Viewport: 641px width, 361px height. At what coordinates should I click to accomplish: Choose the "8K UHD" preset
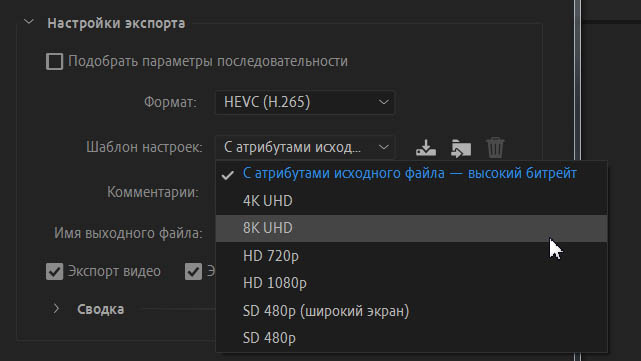(x=411, y=228)
